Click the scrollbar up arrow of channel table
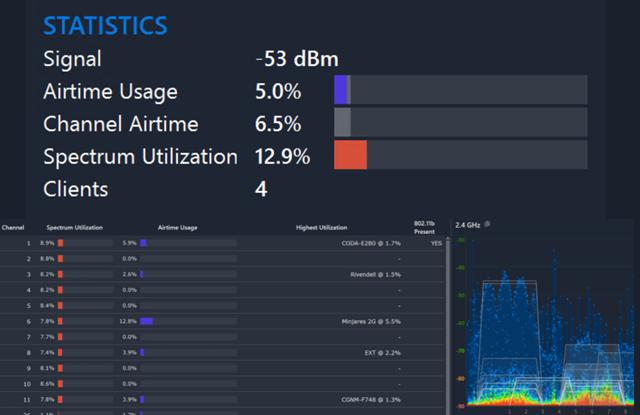The image size is (640, 415). click(448, 238)
